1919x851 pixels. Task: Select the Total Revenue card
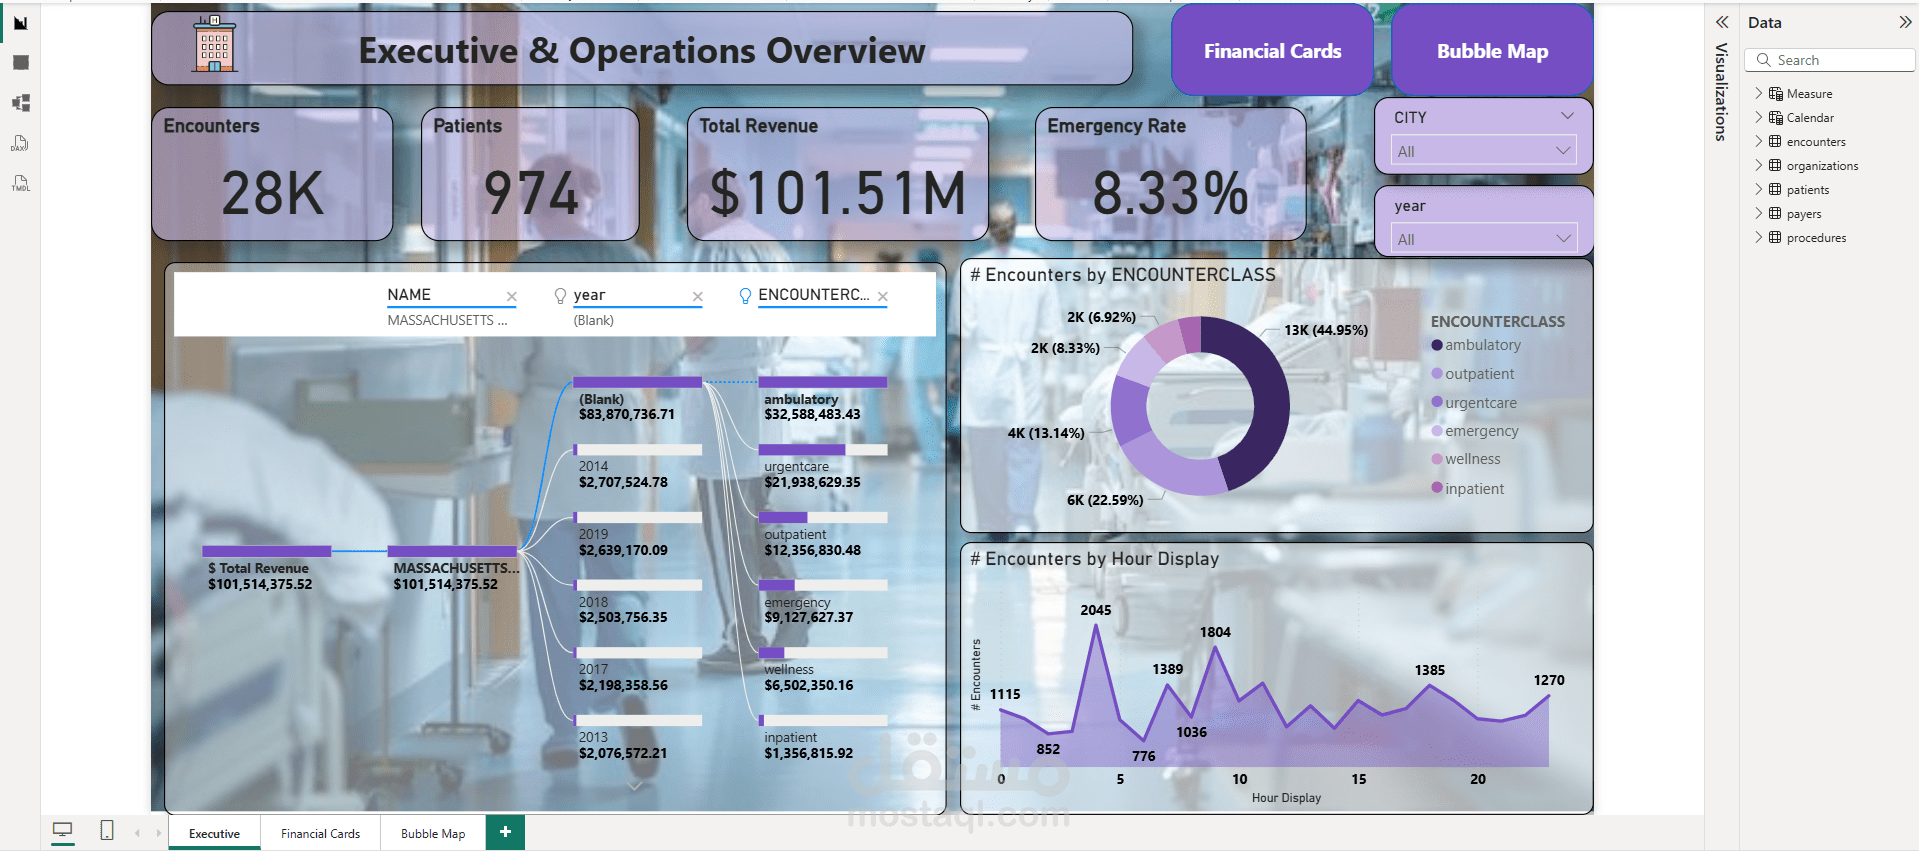pos(838,174)
